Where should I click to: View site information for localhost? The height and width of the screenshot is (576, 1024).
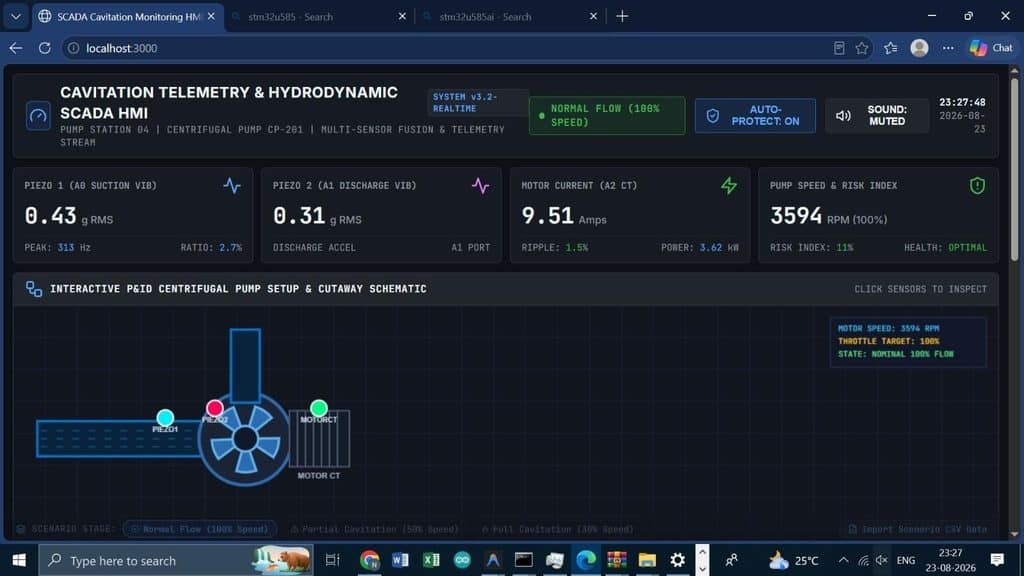point(74,48)
